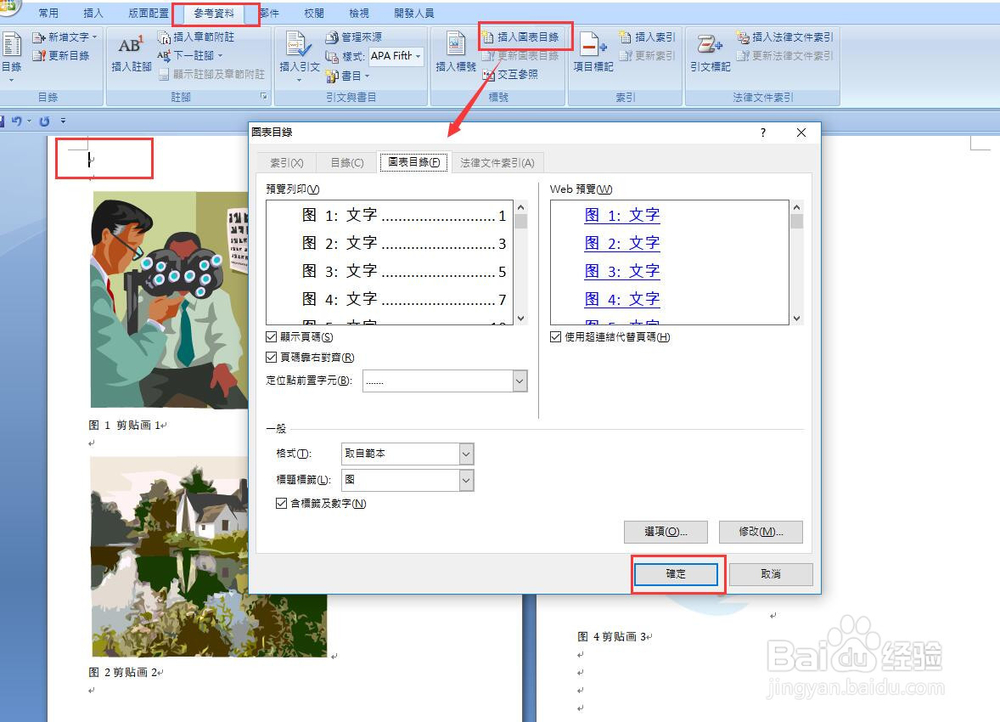1000x722 pixels.
Task: Click Web preview scrollbar down arrow
Action: pos(797,318)
